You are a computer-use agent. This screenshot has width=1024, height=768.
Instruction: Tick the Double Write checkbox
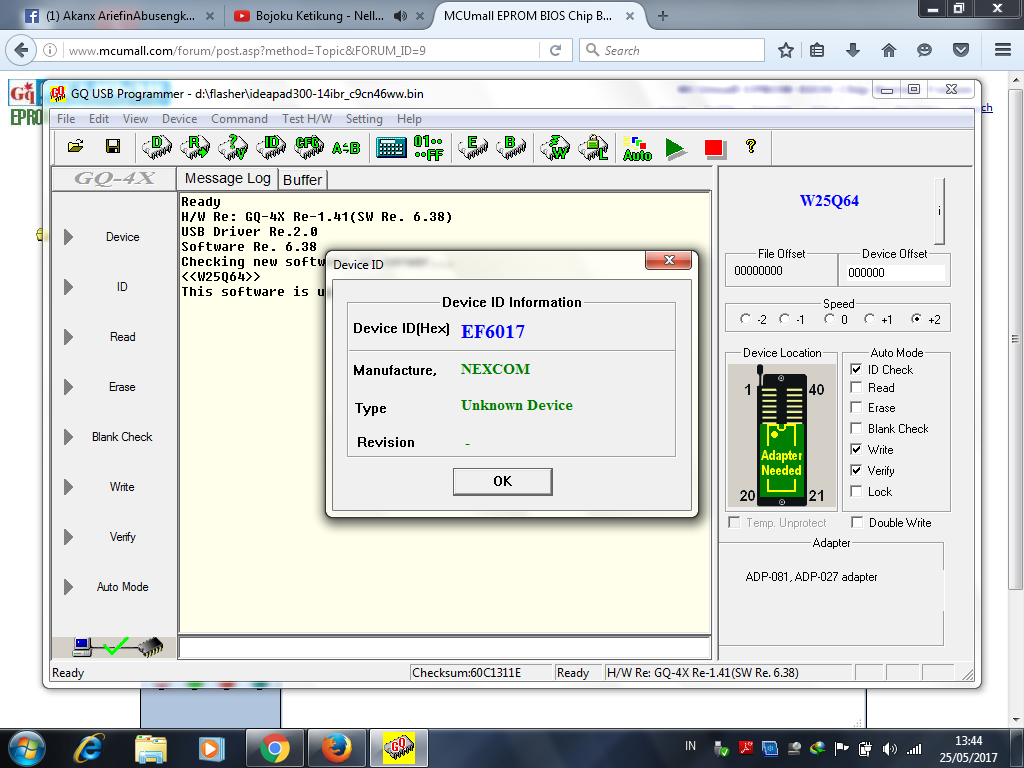[x=857, y=523]
